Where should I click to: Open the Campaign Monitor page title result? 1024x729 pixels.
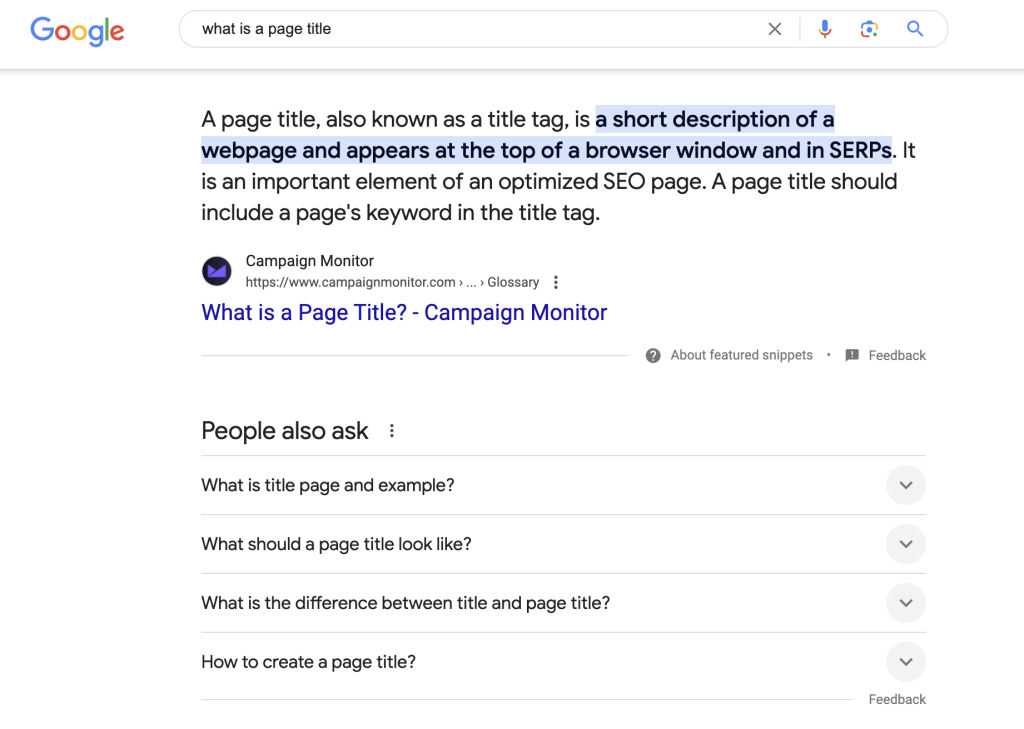(x=403, y=313)
